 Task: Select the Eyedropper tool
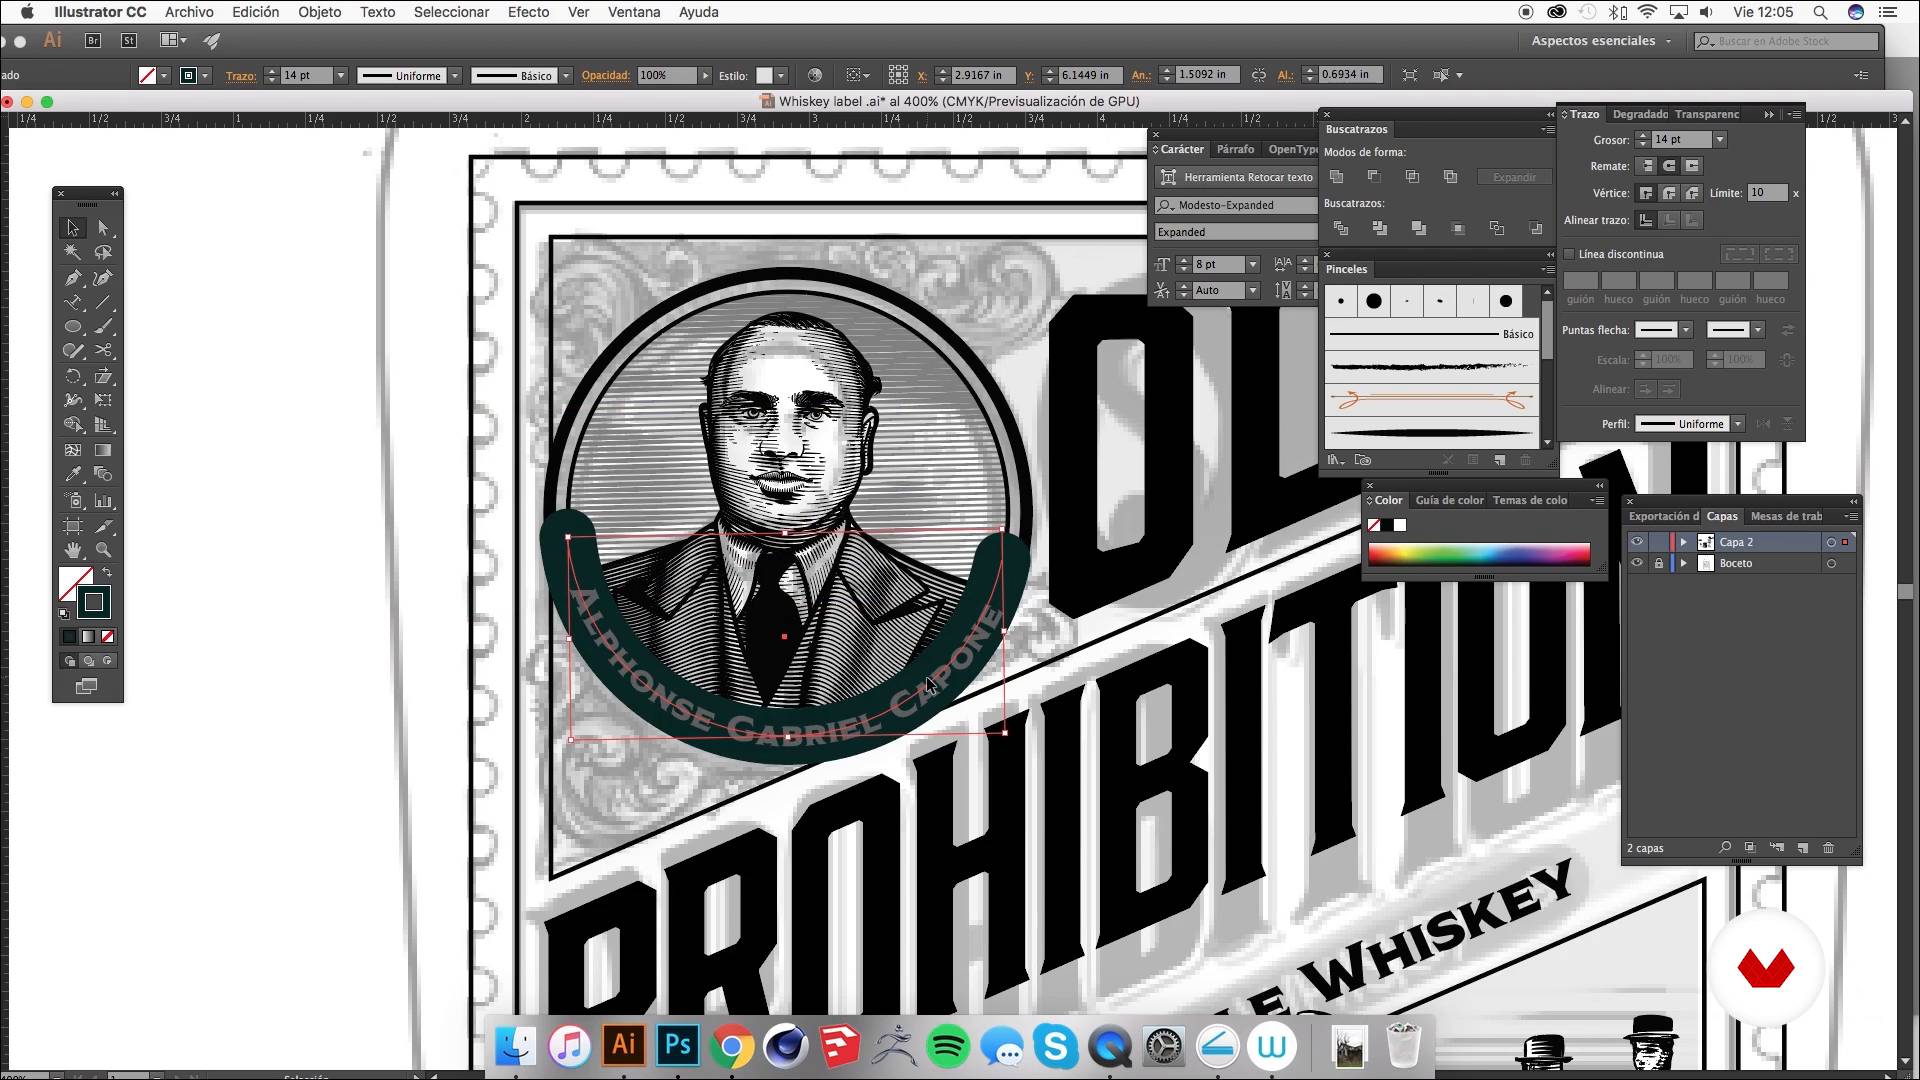click(73, 474)
